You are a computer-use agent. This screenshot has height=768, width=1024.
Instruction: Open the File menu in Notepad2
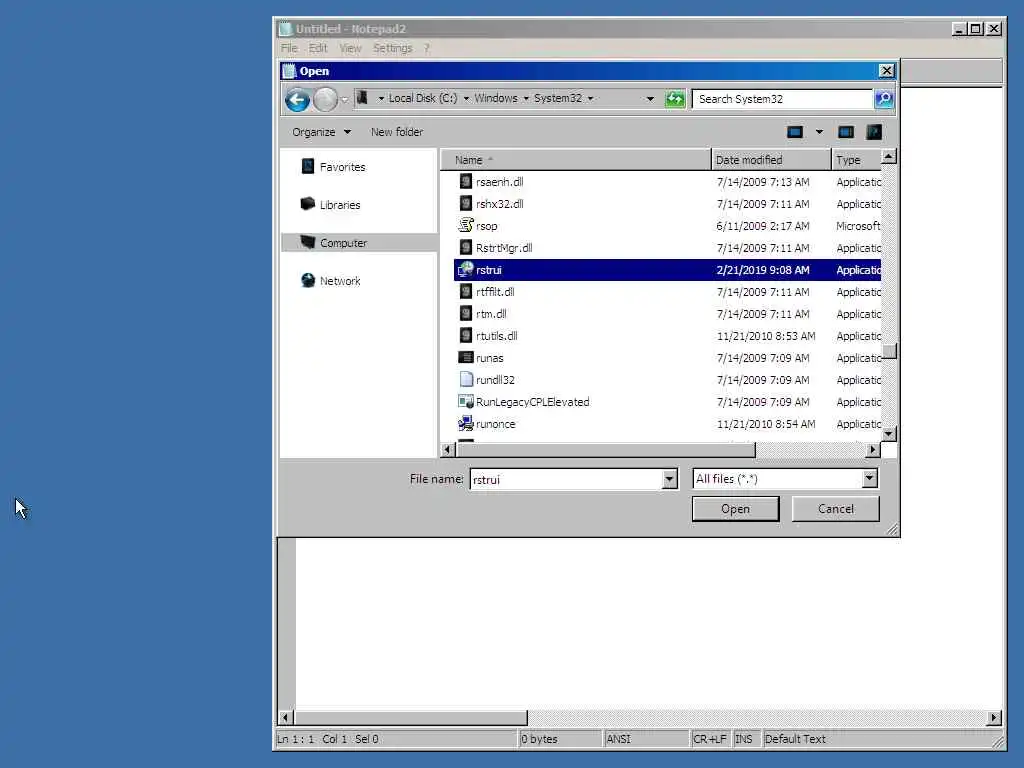289,48
